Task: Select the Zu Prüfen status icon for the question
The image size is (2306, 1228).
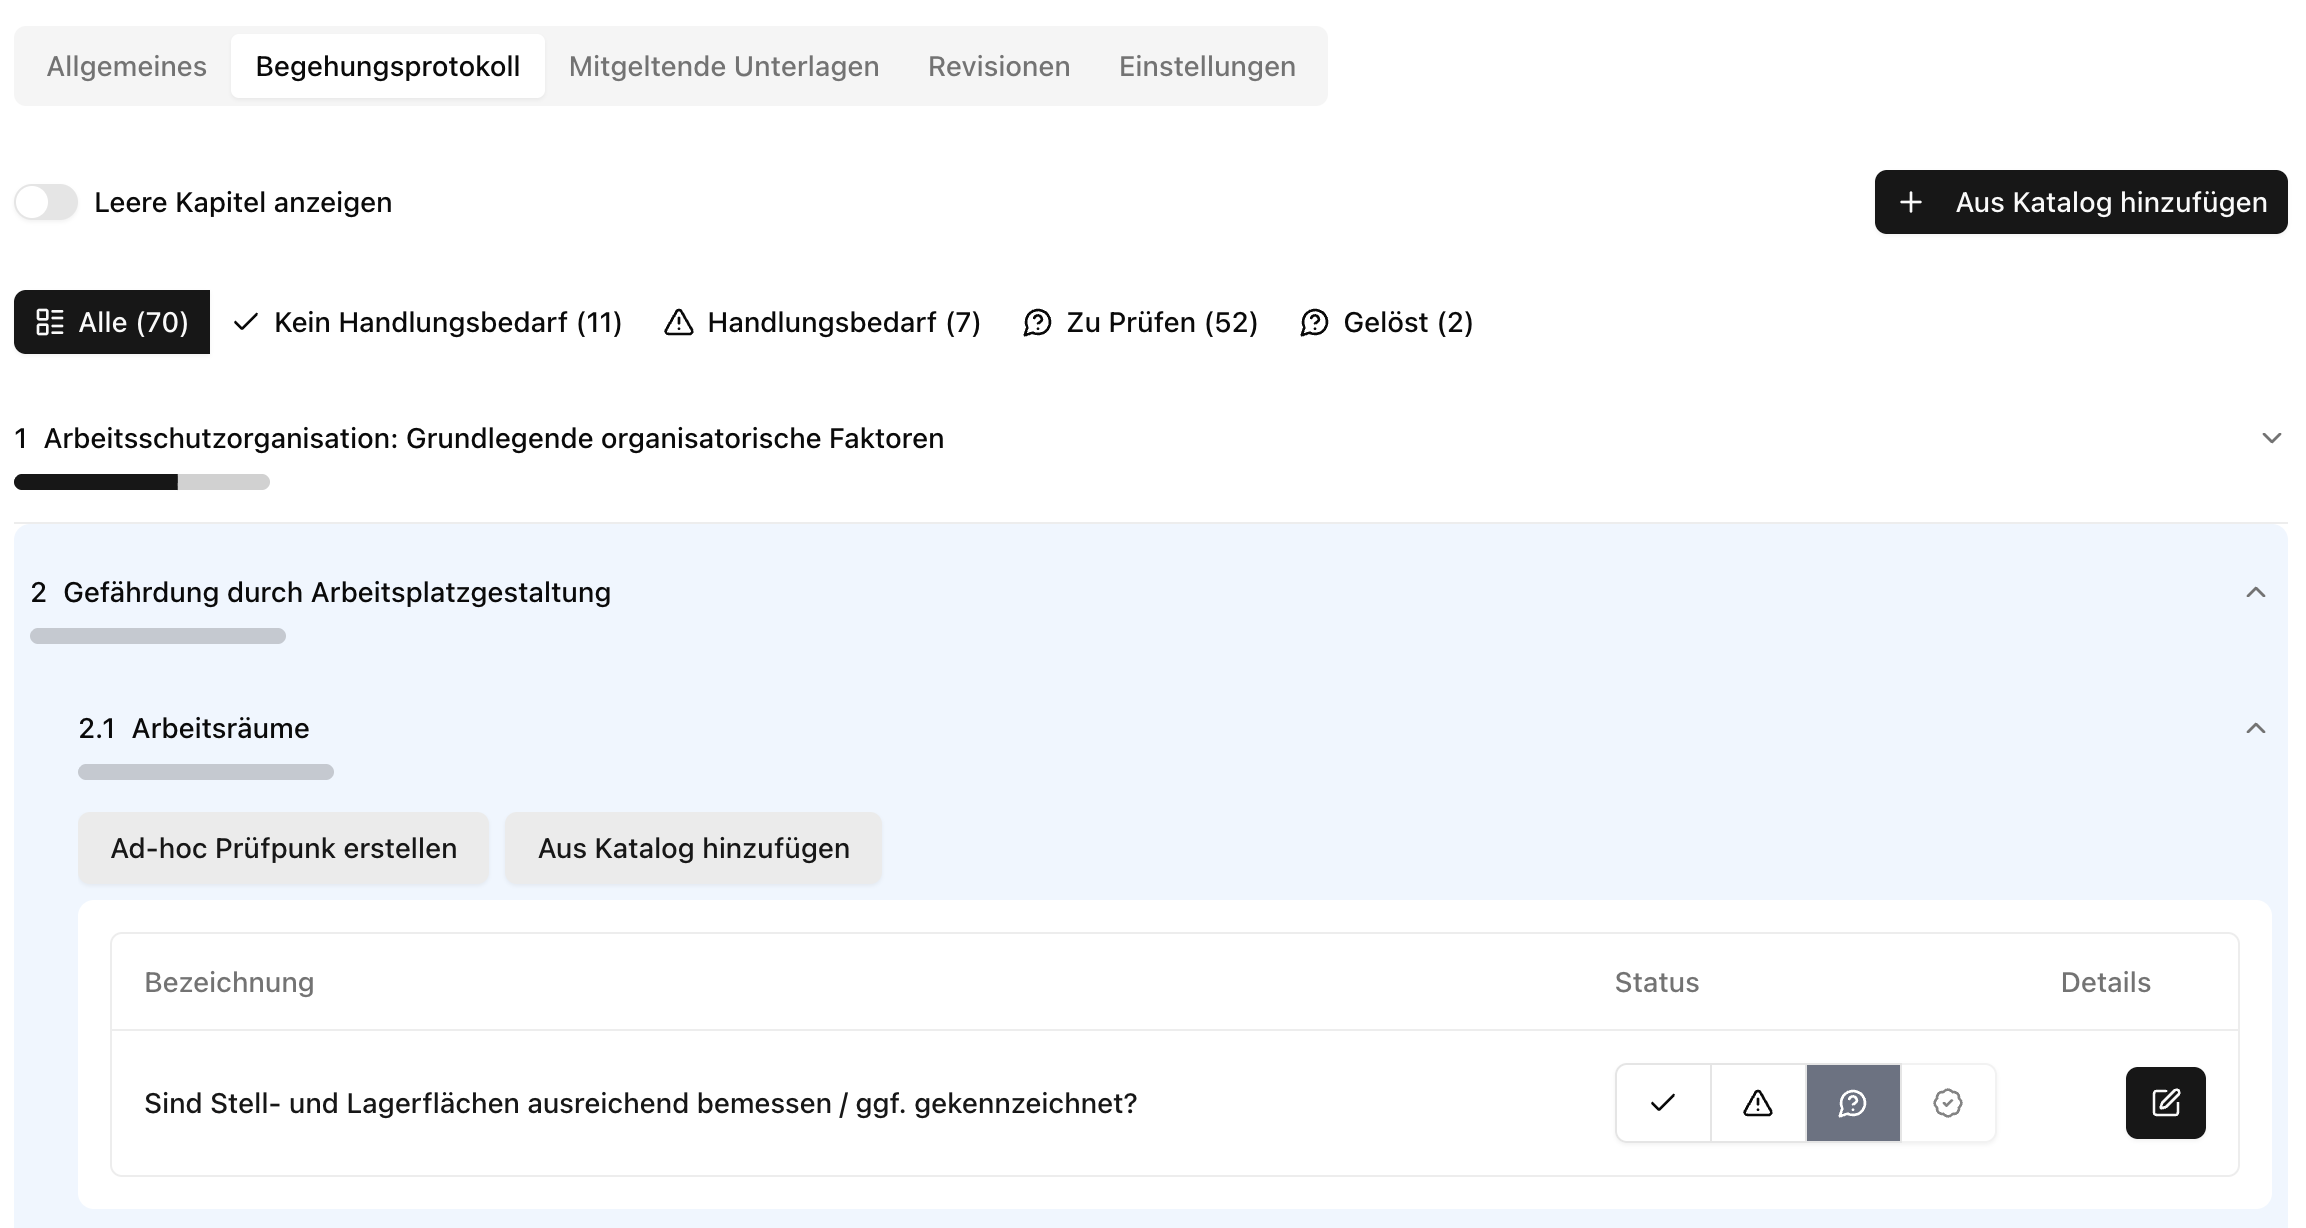Action: point(1852,1103)
